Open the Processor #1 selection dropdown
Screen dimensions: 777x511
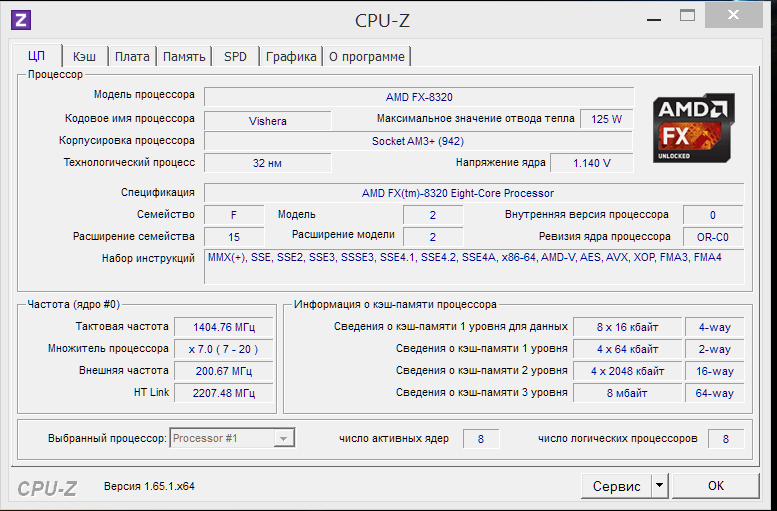pyautogui.click(x=284, y=438)
